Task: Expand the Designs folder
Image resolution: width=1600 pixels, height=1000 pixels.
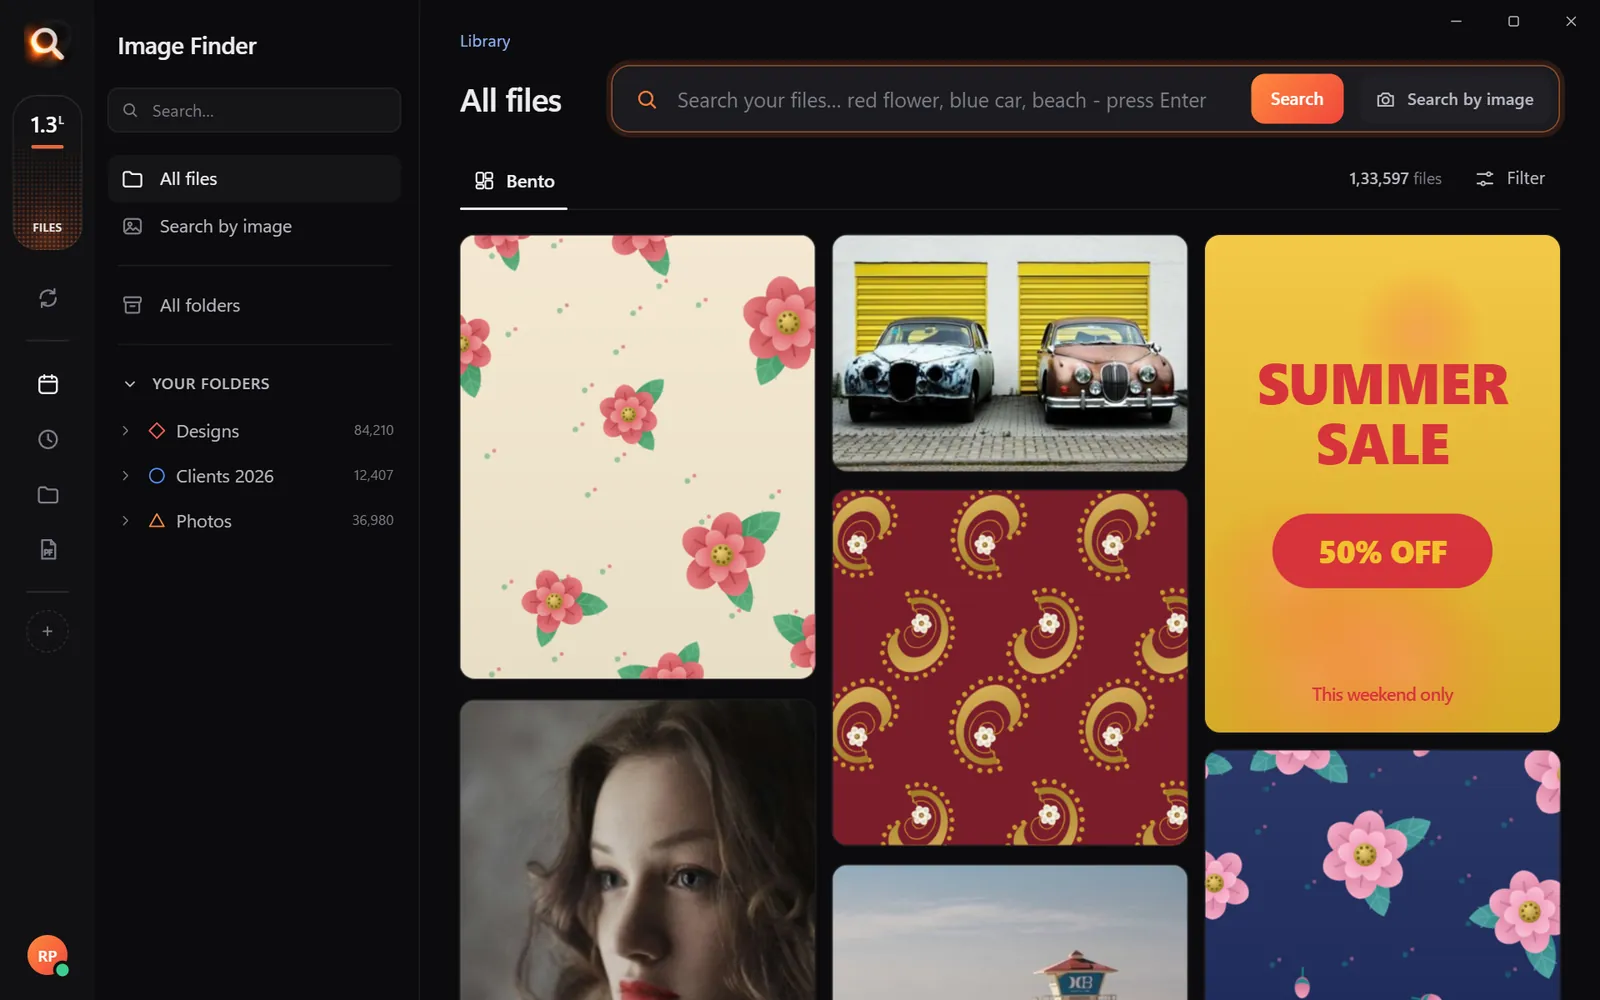Action: (x=125, y=431)
